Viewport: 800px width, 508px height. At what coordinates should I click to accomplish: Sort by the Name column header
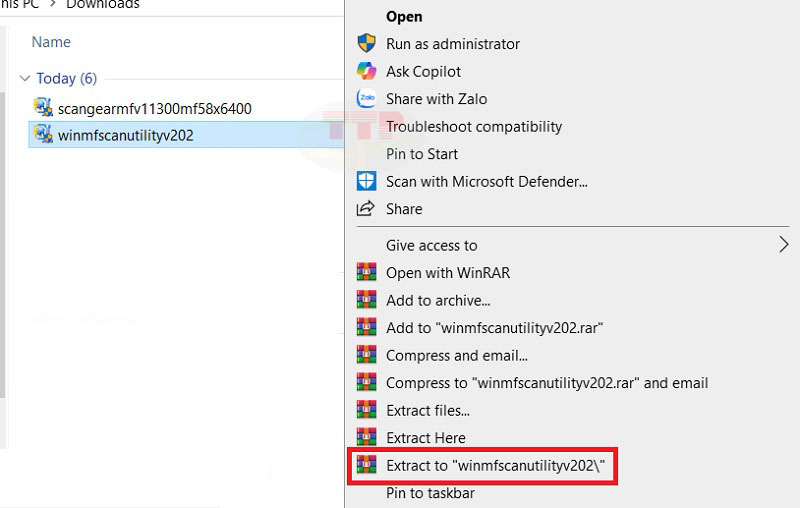point(51,42)
